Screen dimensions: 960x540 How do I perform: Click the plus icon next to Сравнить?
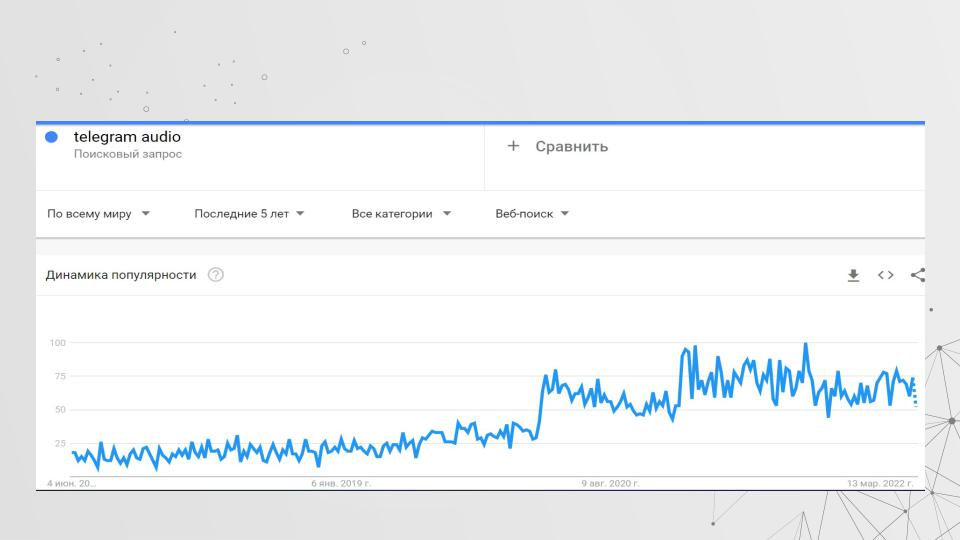513,146
